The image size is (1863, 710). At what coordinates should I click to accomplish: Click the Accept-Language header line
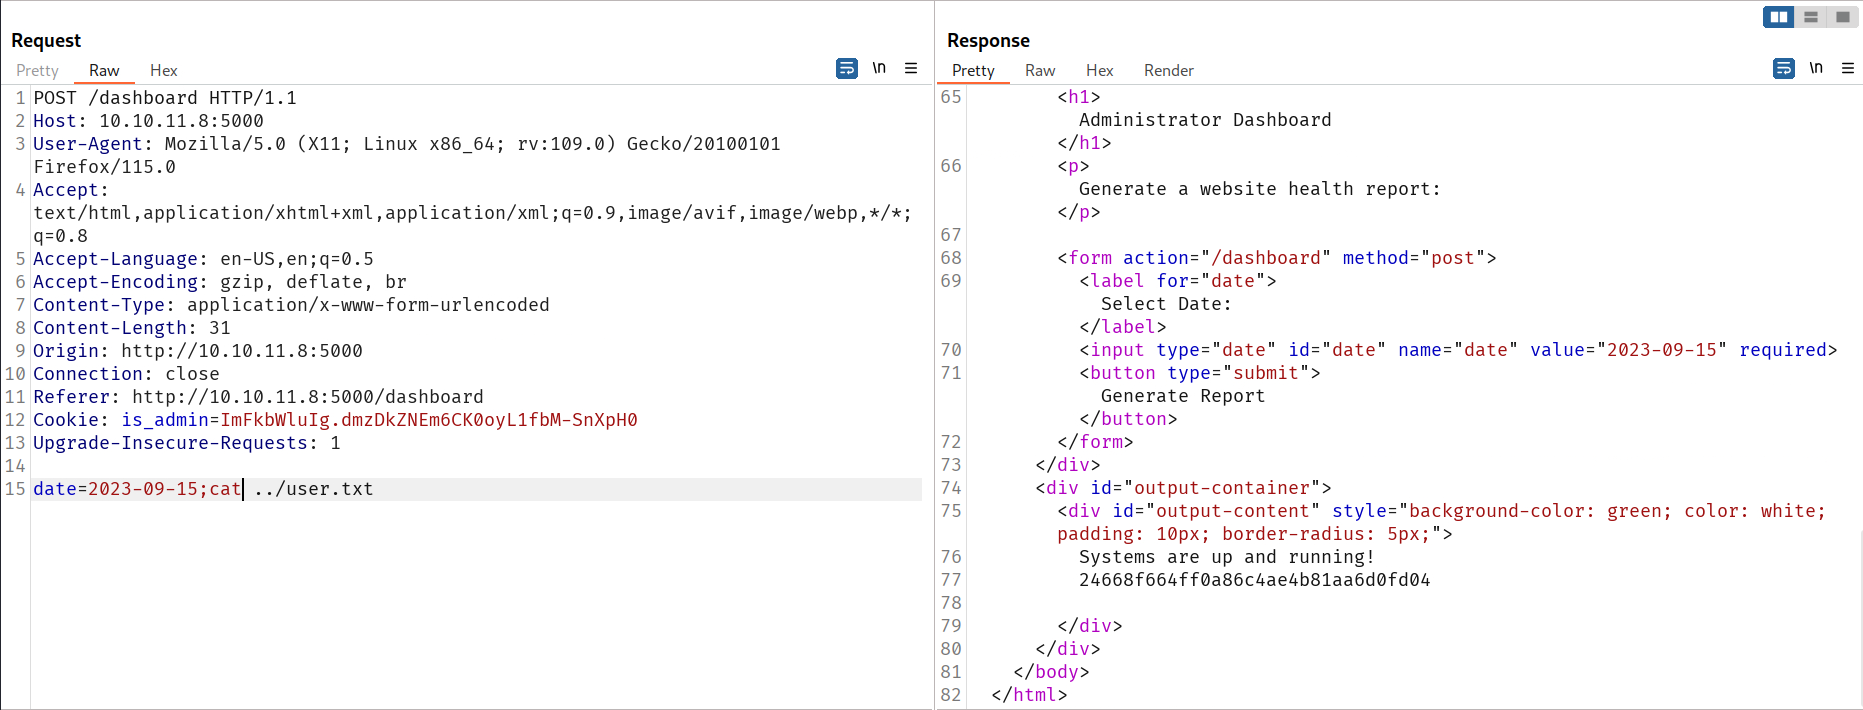tap(203, 259)
